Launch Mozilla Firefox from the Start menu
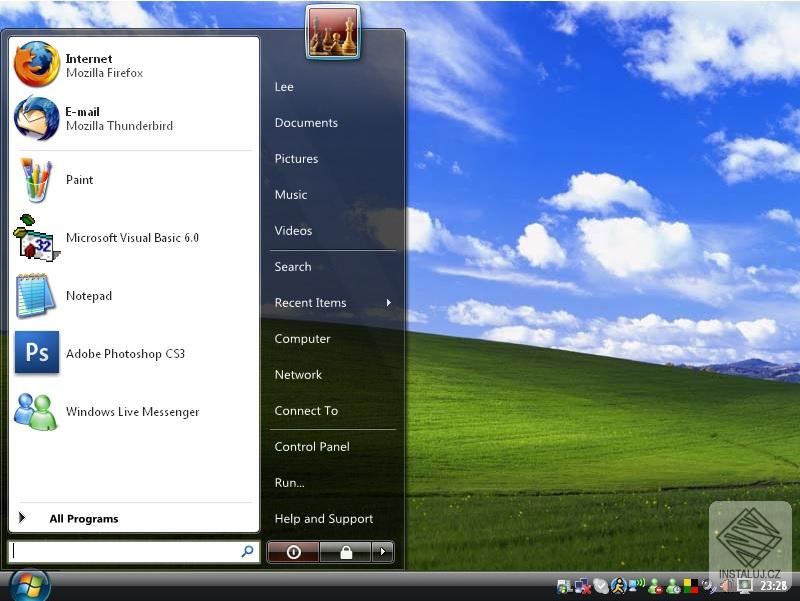 (x=37, y=64)
